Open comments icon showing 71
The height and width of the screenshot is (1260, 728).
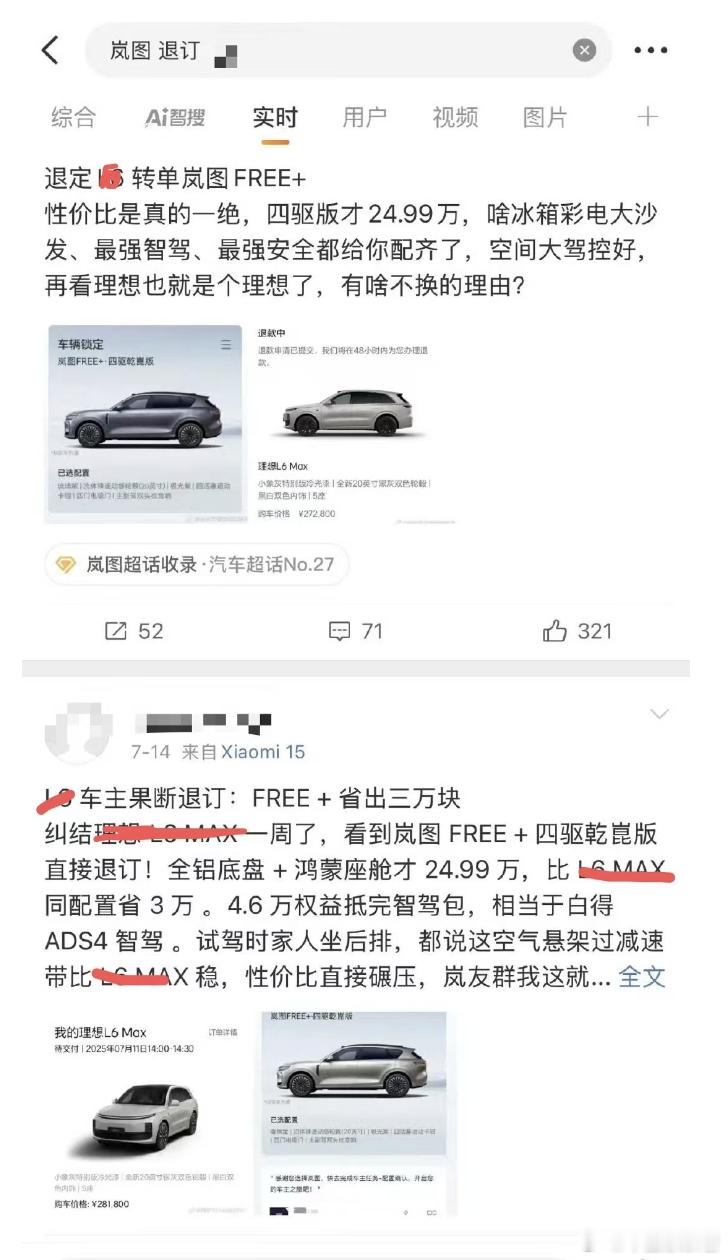356,631
